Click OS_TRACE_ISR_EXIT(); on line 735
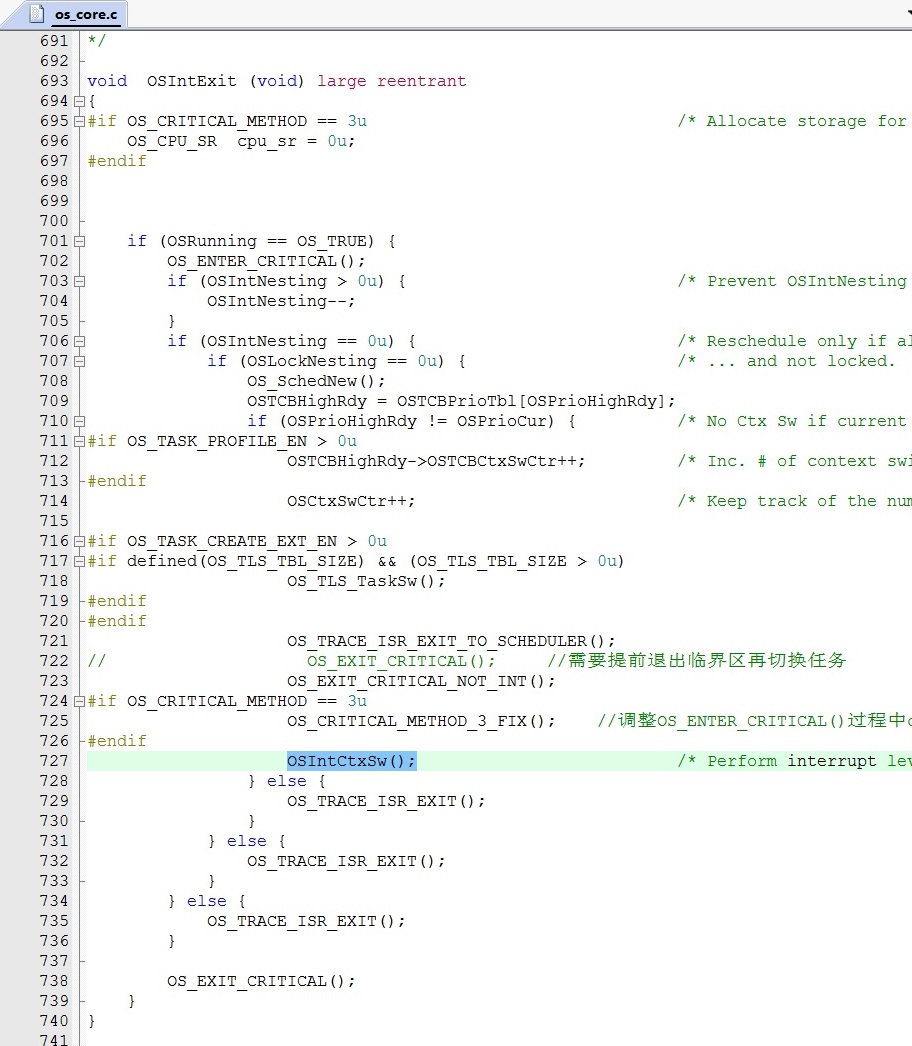 point(306,922)
